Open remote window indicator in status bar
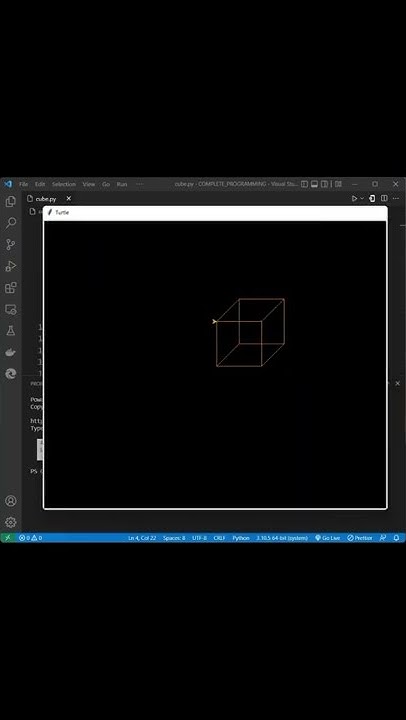Viewport: 406px width, 720px height. coord(8,537)
